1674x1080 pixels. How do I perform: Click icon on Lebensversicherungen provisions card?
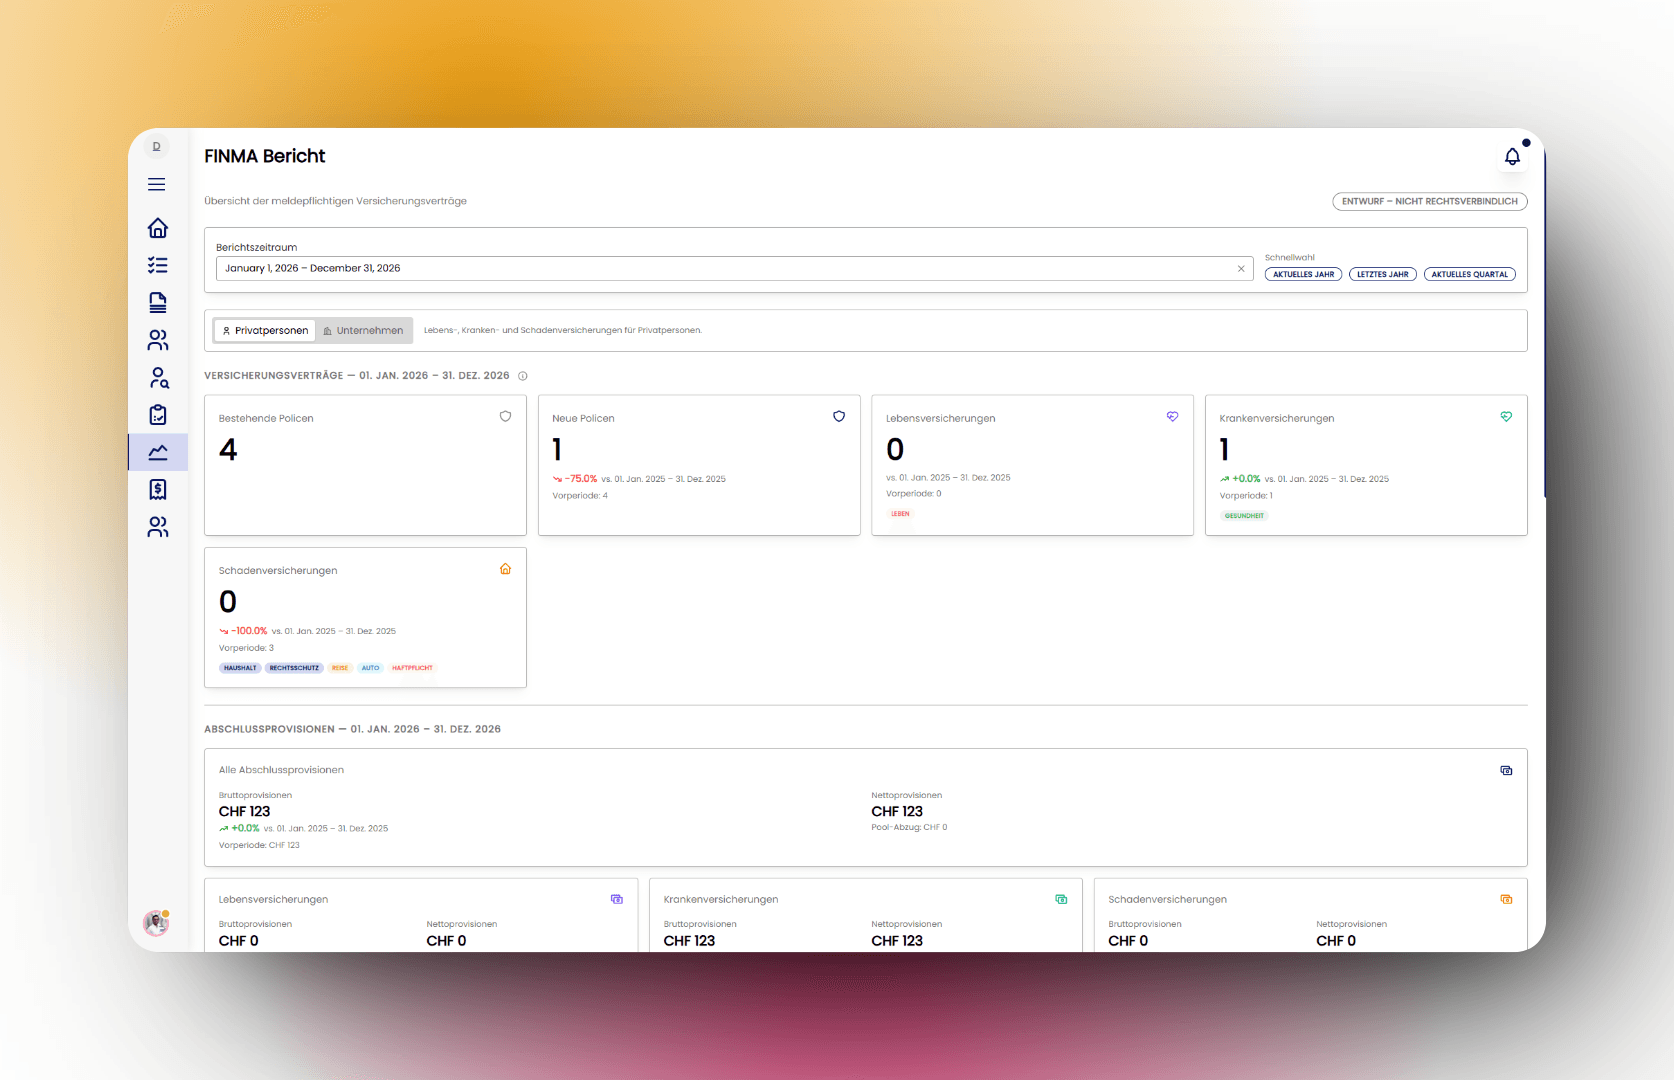(617, 899)
